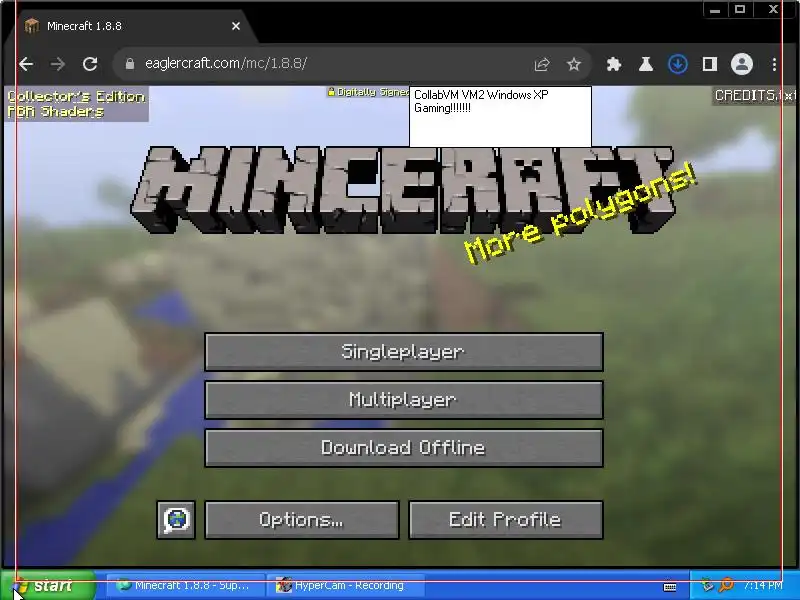Switch to Minecraft 1.8.8 taskbar item
This screenshot has width=800, height=600.
click(x=185, y=585)
